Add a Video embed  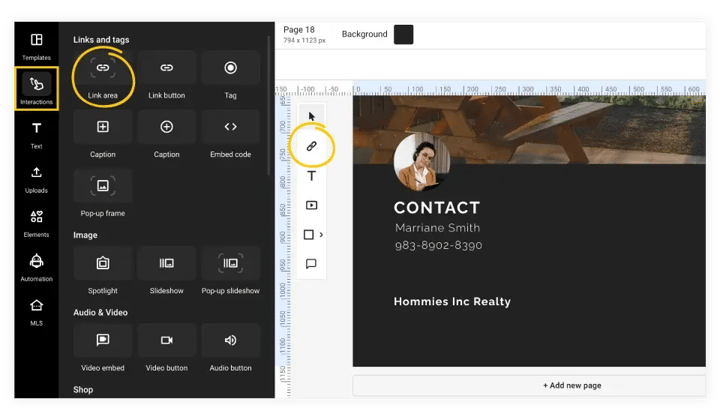[103, 348]
